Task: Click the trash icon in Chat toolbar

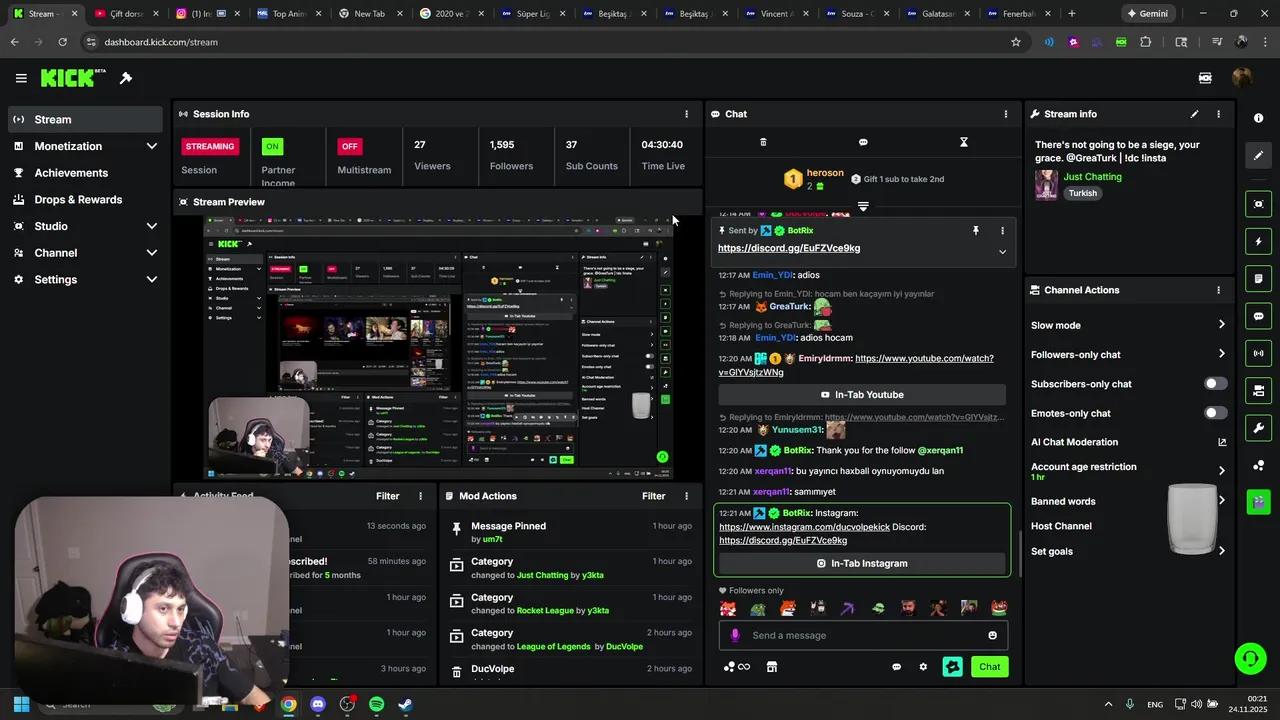Action: (x=763, y=142)
